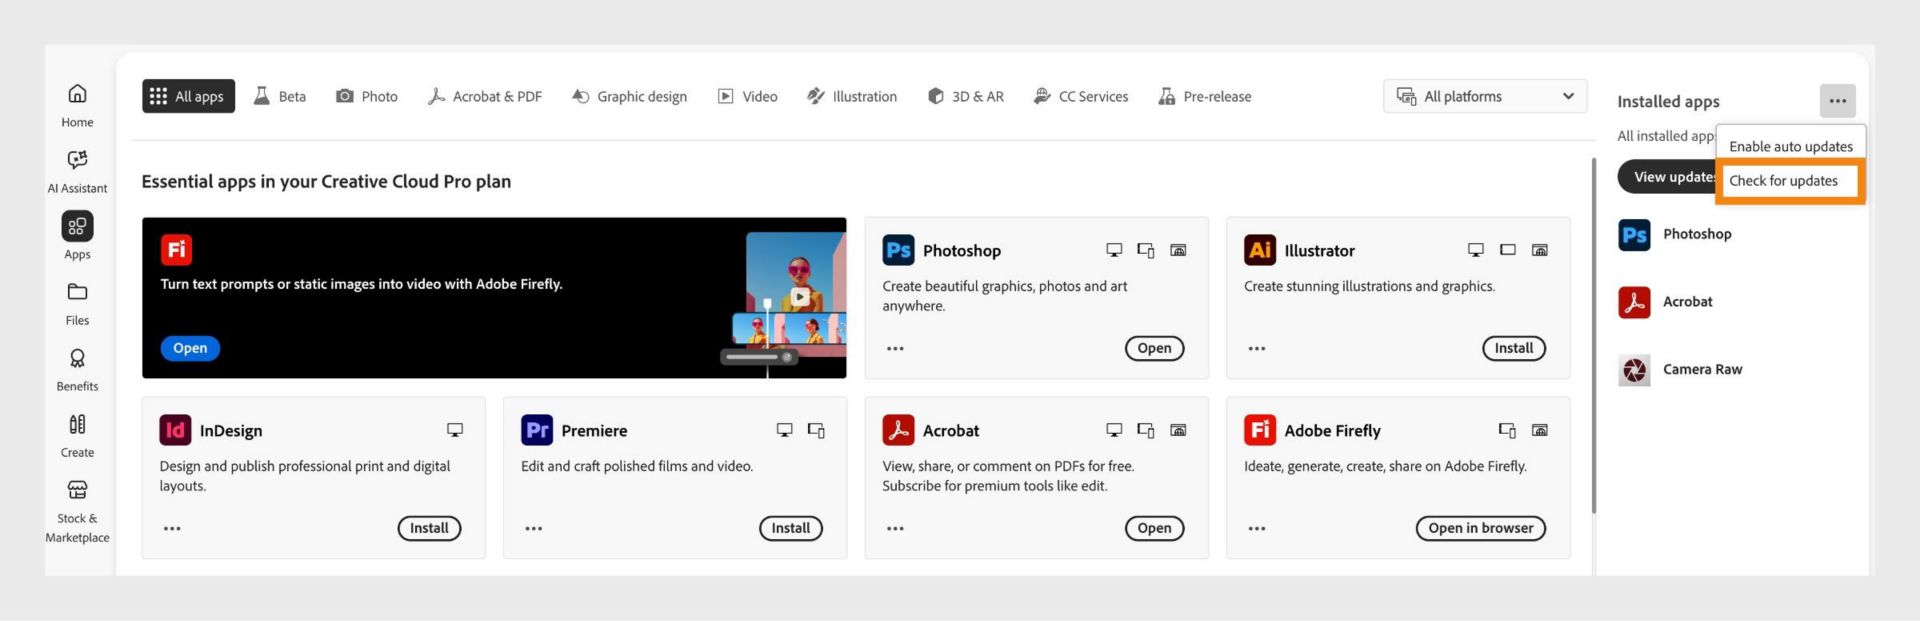Click the Illustrator card app icon
This screenshot has width=1920, height=621.
1260,250
